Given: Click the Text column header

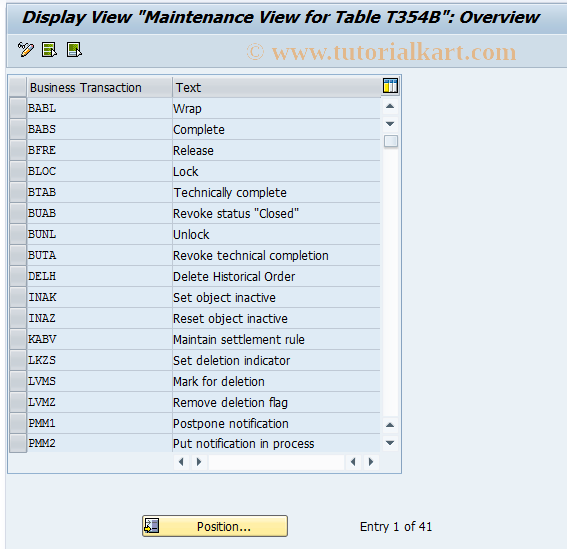Looking at the screenshot, I should (x=277, y=87).
